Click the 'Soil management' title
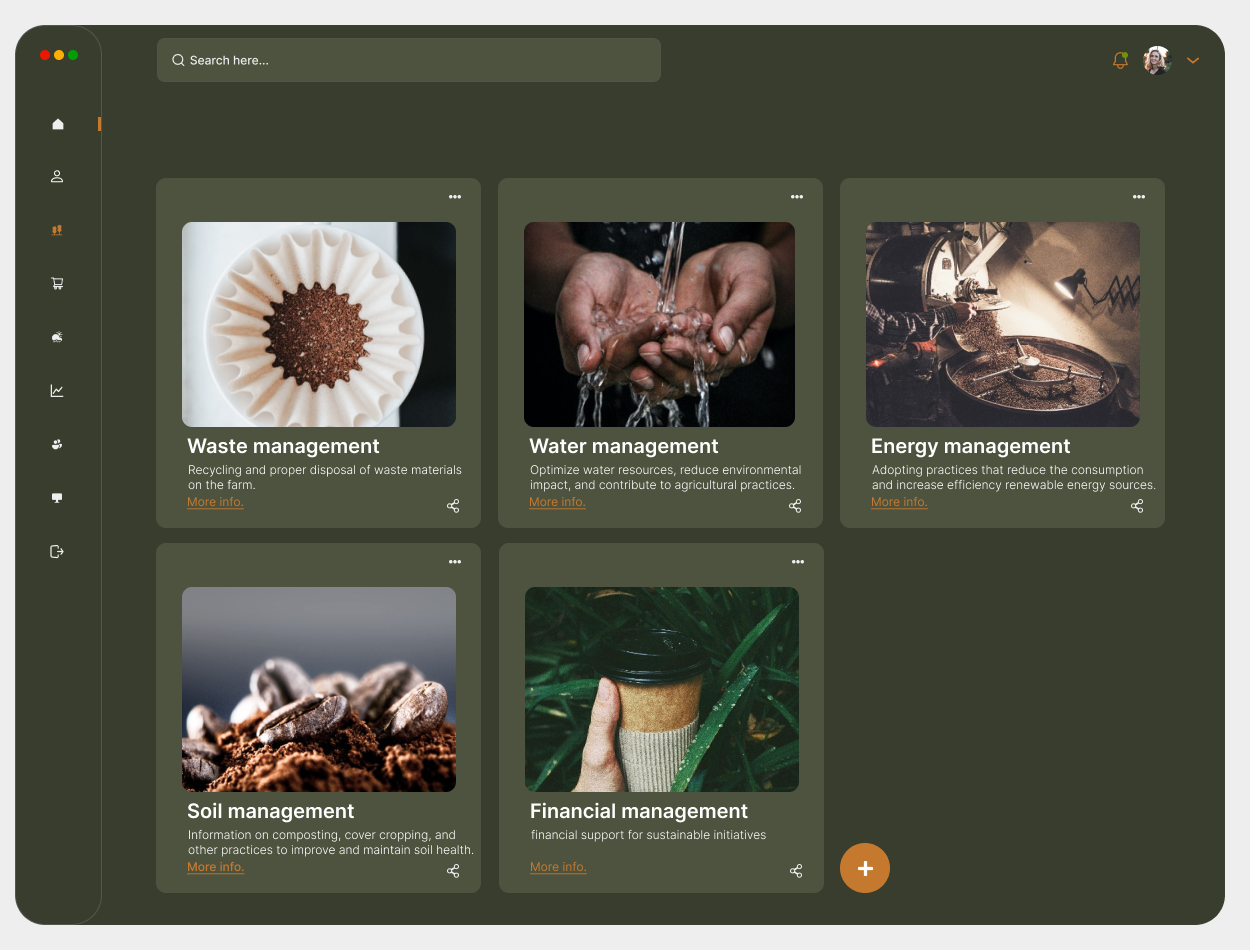1250x950 pixels. pyautogui.click(x=271, y=811)
